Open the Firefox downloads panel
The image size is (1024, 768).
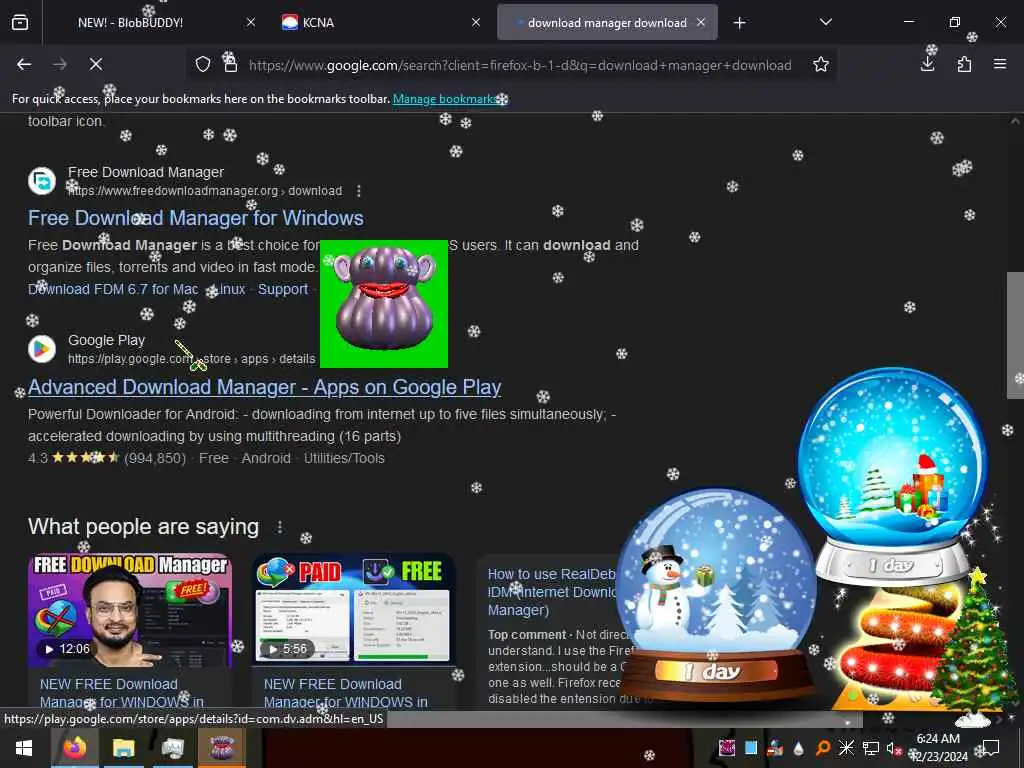(927, 64)
